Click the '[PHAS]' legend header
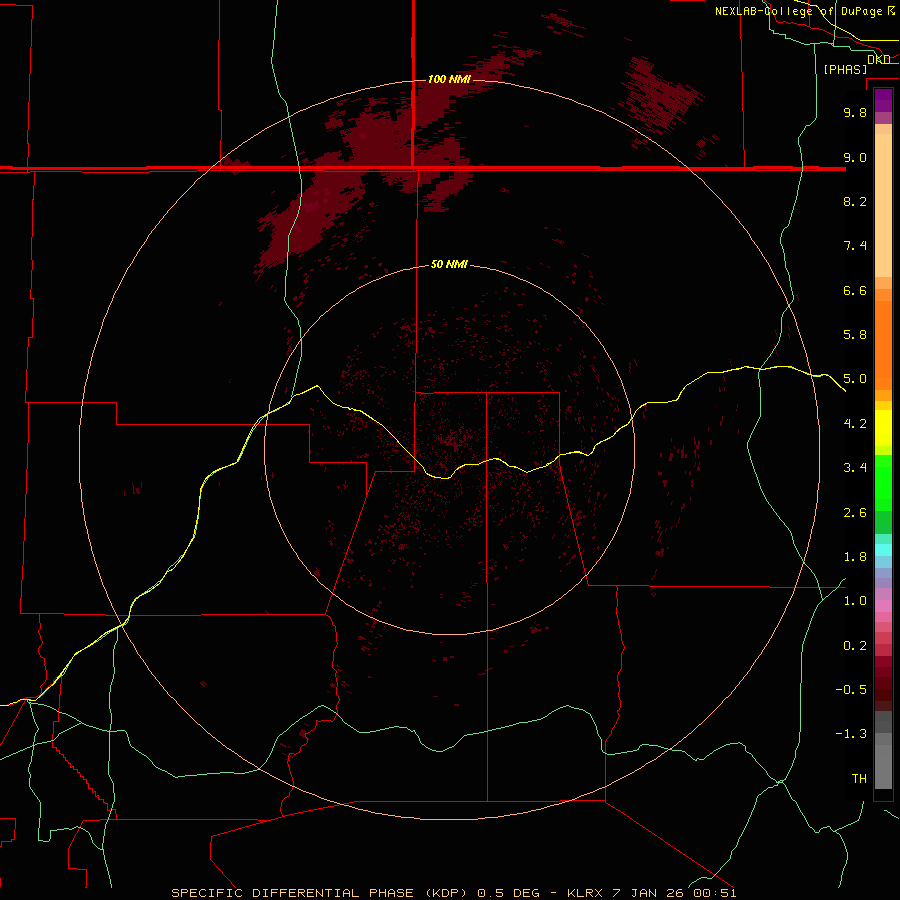 tap(845, 69)
